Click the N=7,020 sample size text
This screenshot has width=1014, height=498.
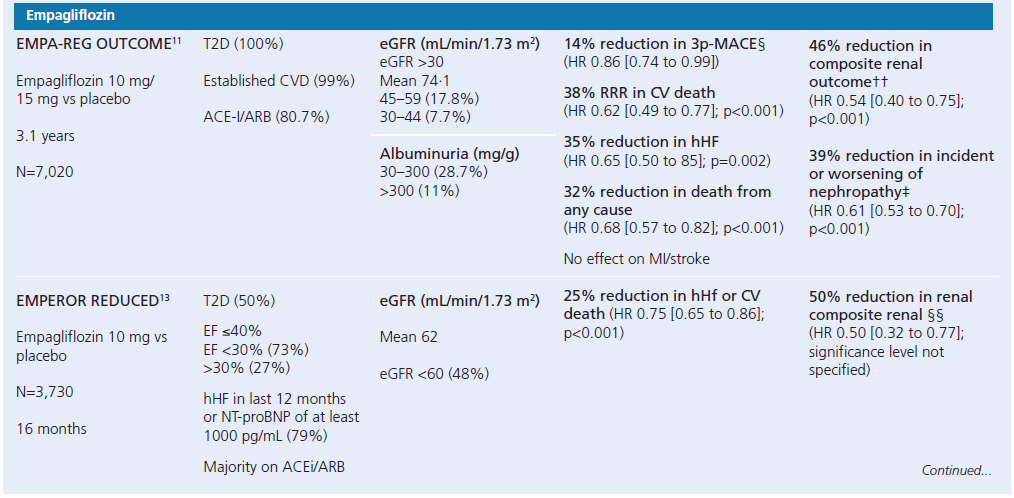(x=46, y=172)
